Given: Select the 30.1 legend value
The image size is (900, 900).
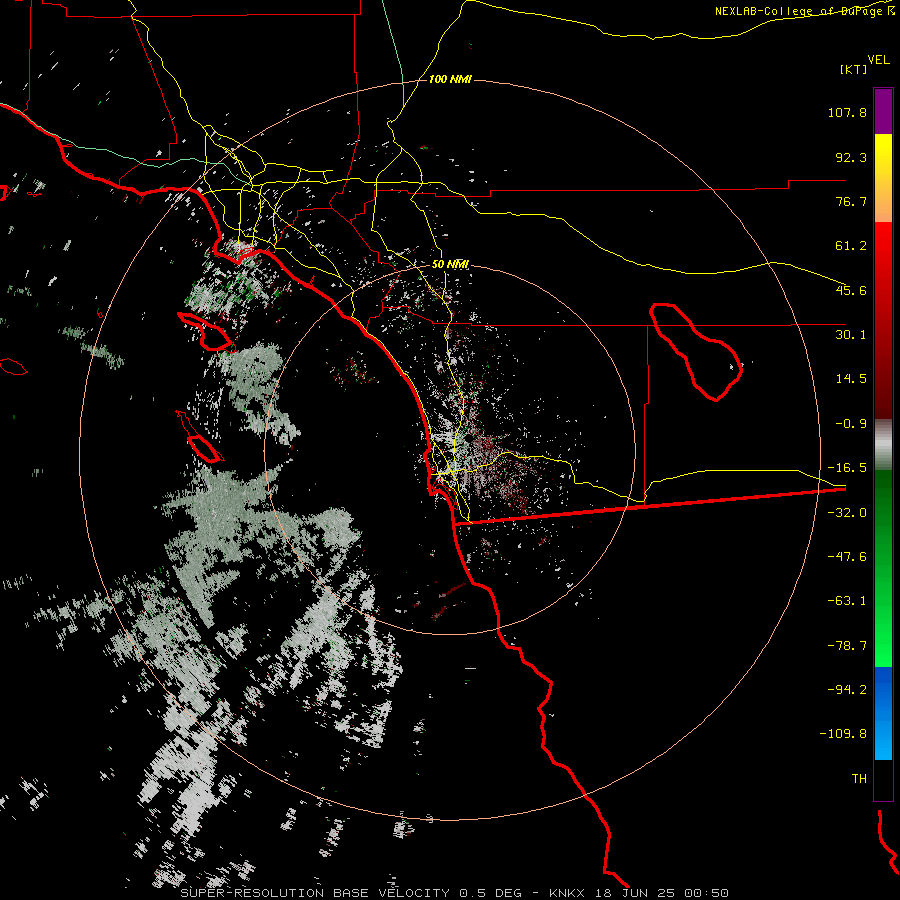Looking at the screenshot, I should coord(851,335).
